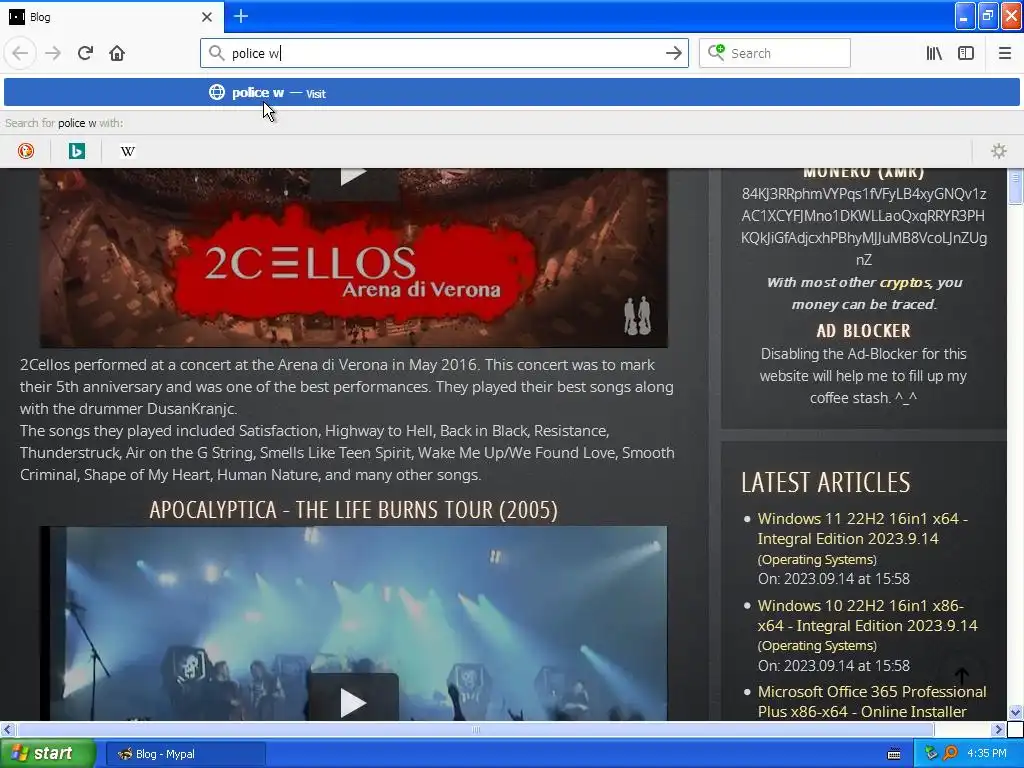This screenshot has width=1024, height=768.
Task: Search with DuckDuckGo one-off engine icon
Action: pos(25,151)
